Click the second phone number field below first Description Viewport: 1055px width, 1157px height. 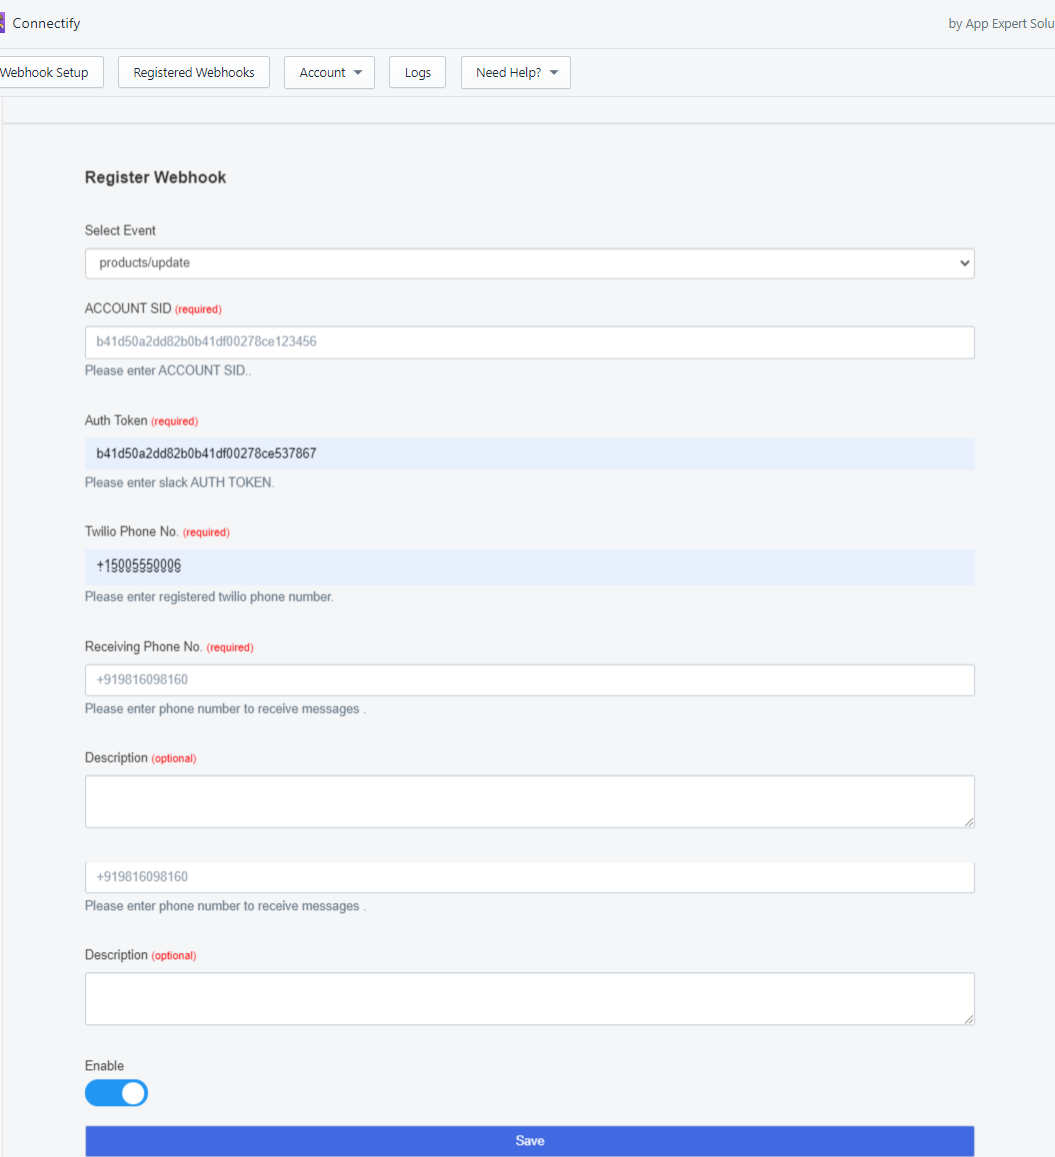tap(530, 877)
